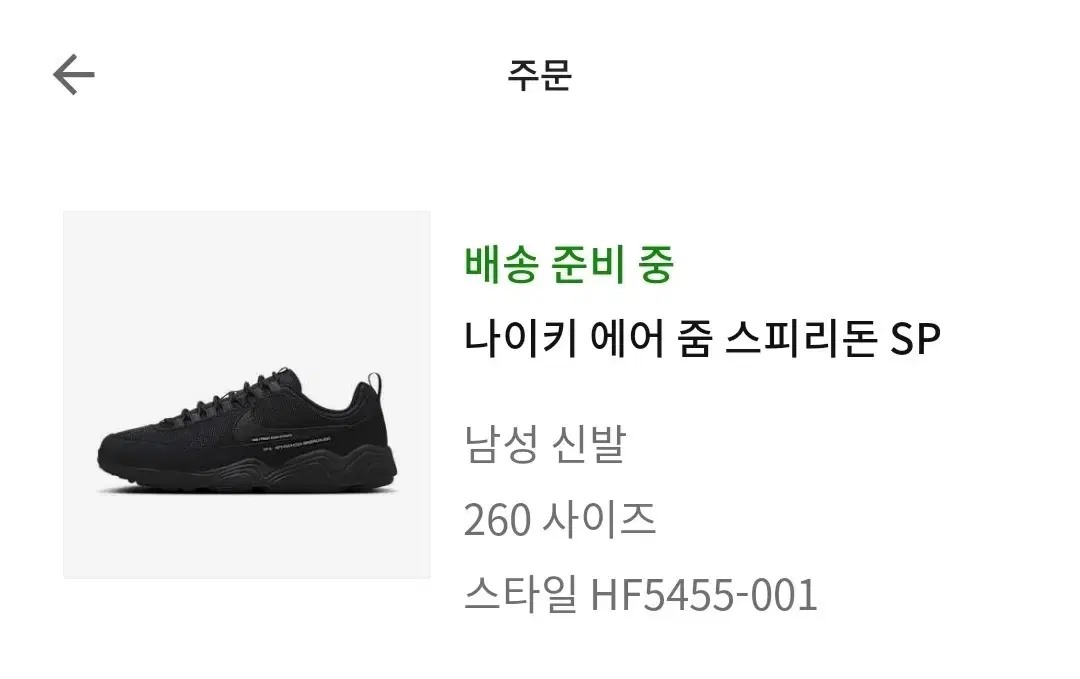Tap the SP suffix in product name
The image size is (1080, 679).
(915, 338)
